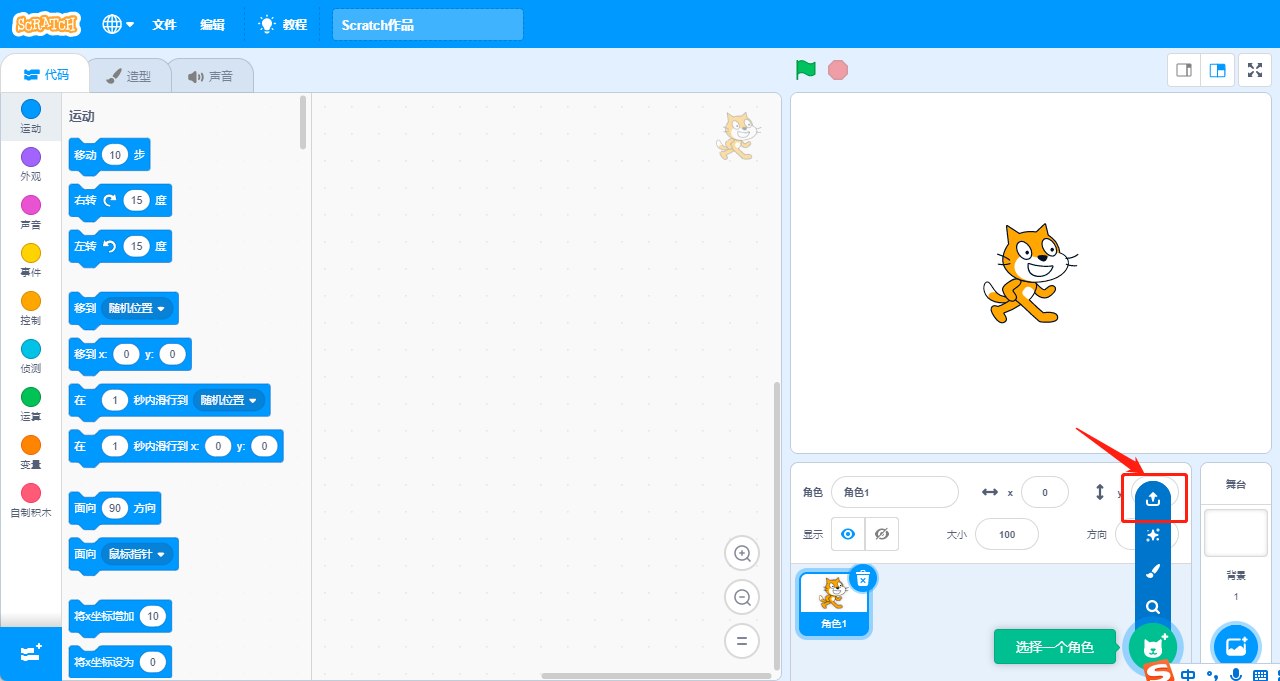Click the project title field Scratch作品

pos(428,25)
